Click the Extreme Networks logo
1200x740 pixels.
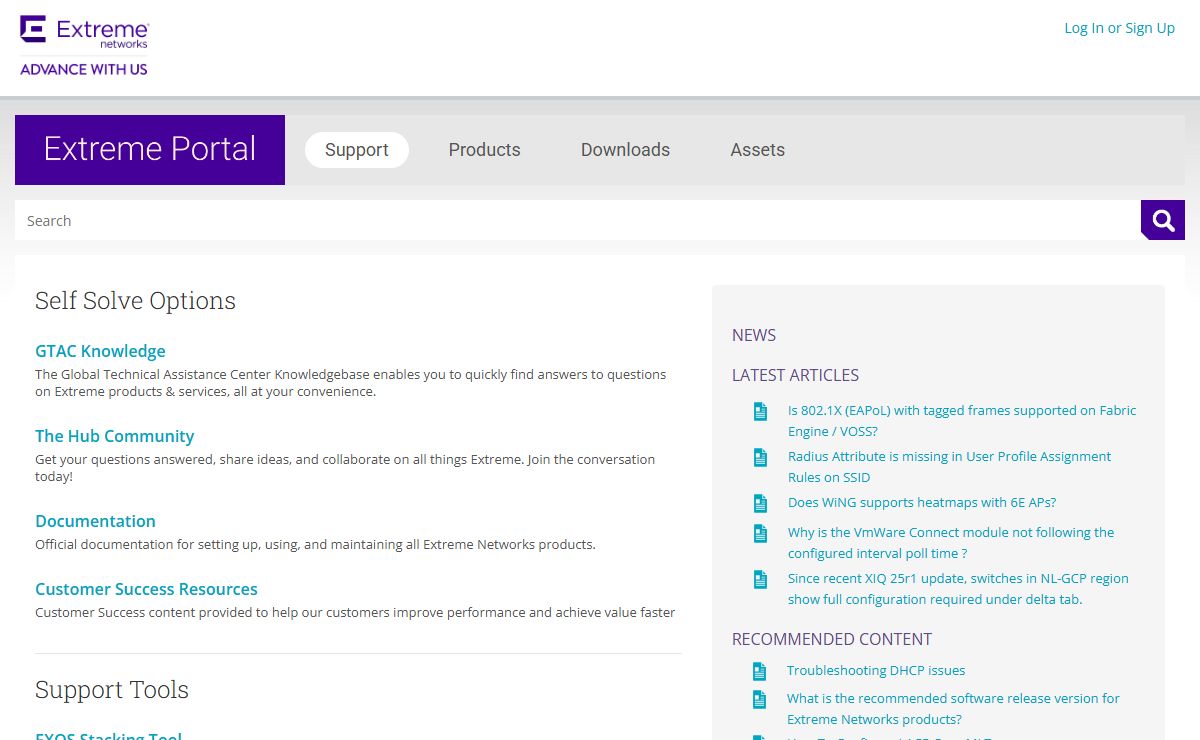point(84,32)
